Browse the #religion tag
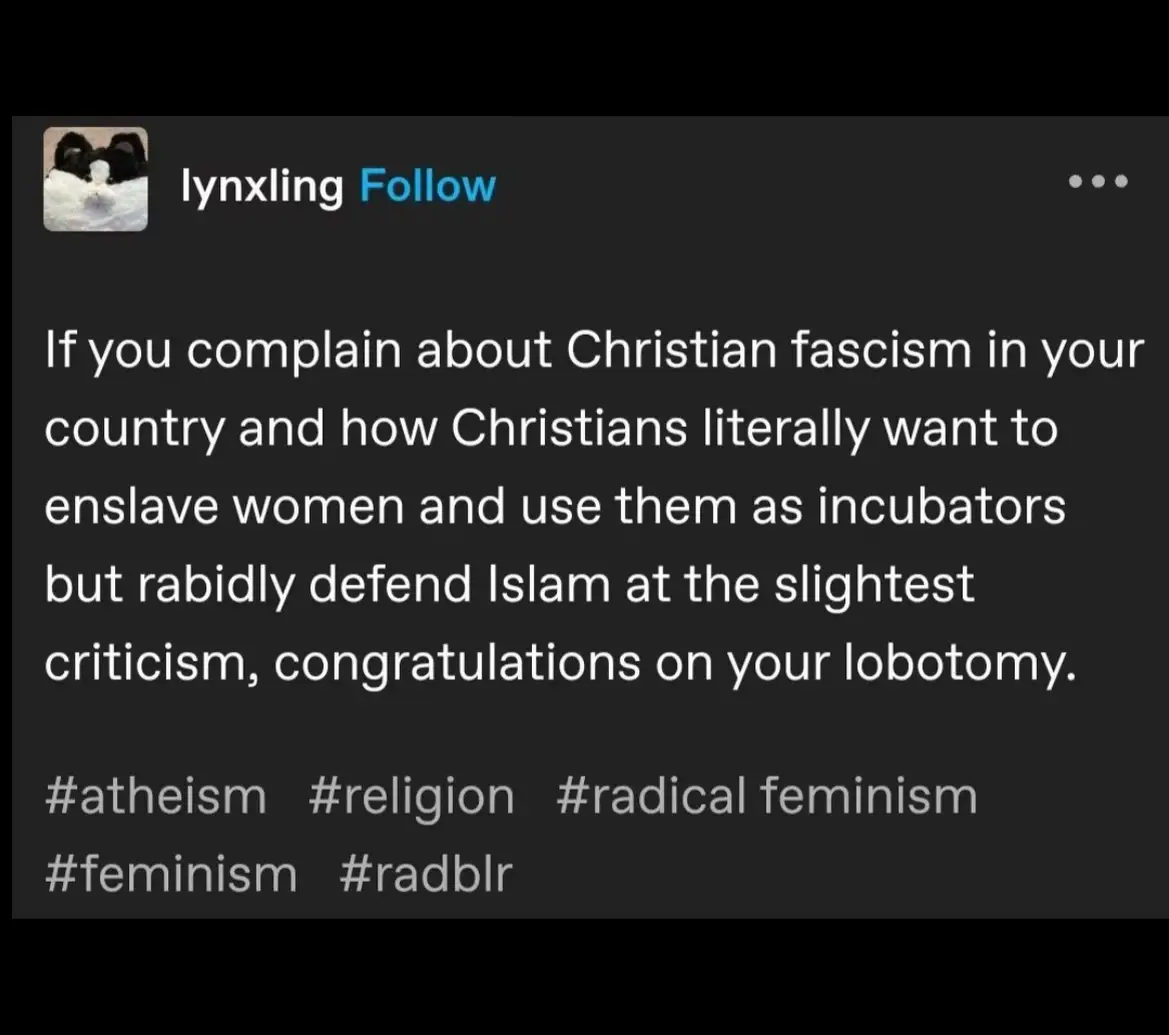The image size is (1169, 1035). tap(411, 795)
